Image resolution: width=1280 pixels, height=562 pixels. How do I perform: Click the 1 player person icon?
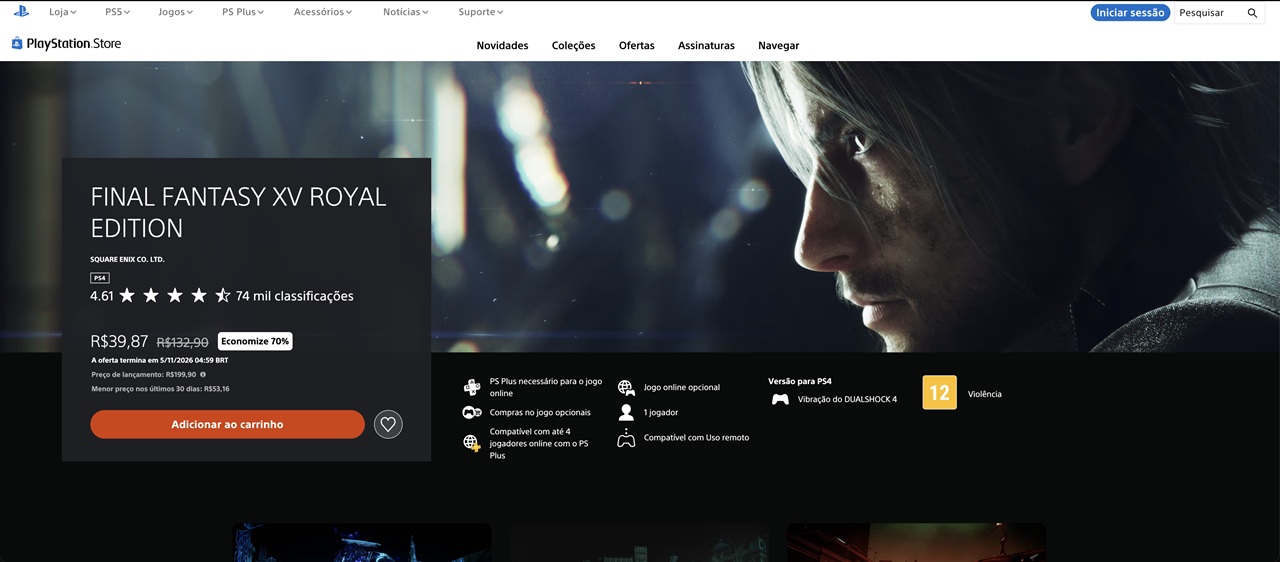coord(626,412)
